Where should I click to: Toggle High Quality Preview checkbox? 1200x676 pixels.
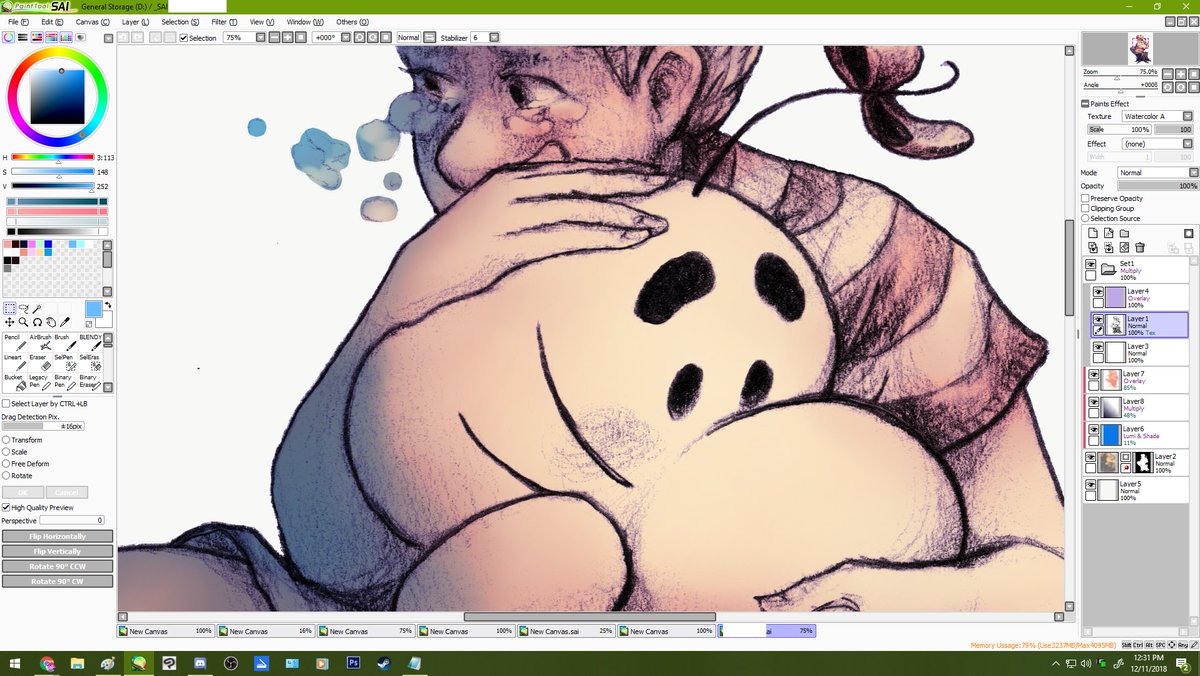[6, 507]
